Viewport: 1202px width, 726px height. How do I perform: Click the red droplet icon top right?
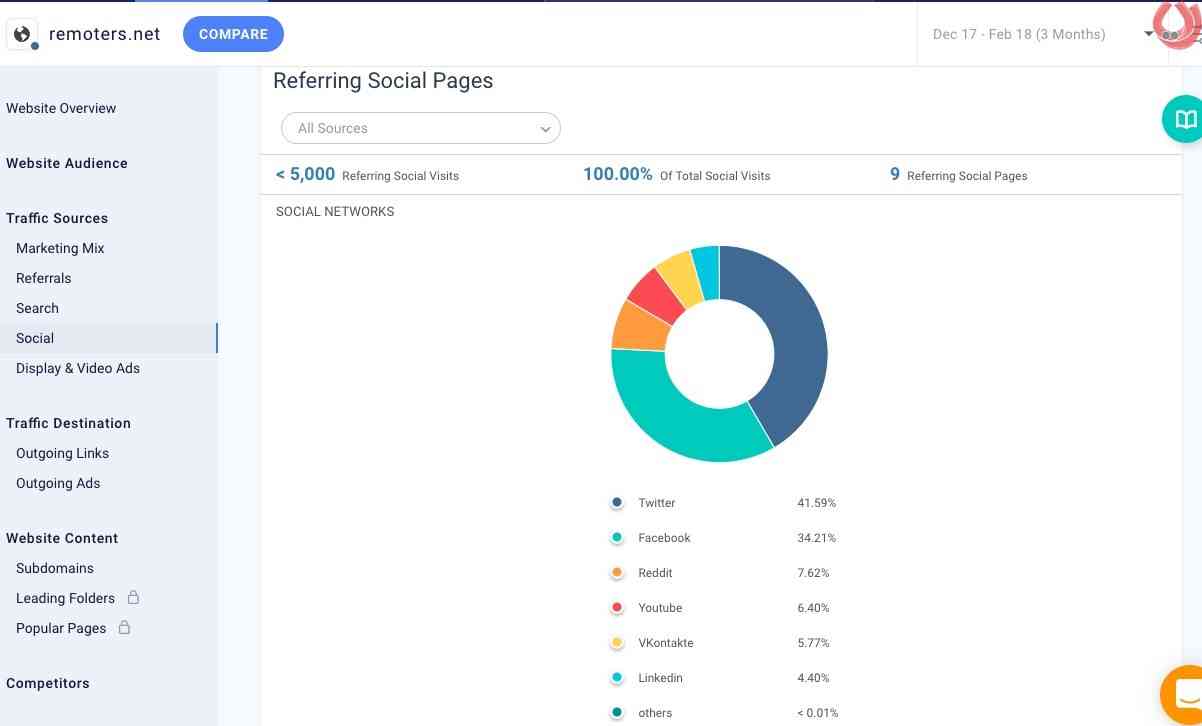pos(1177,22)
